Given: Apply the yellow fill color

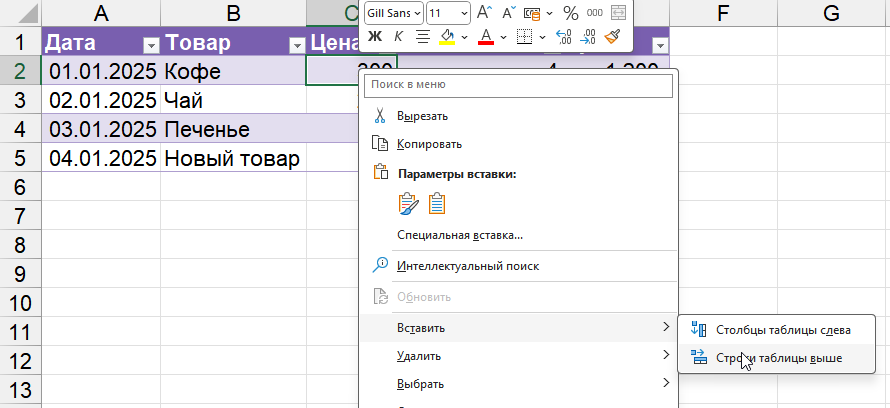Looking at the screenshot, I should tap(448, 37).
